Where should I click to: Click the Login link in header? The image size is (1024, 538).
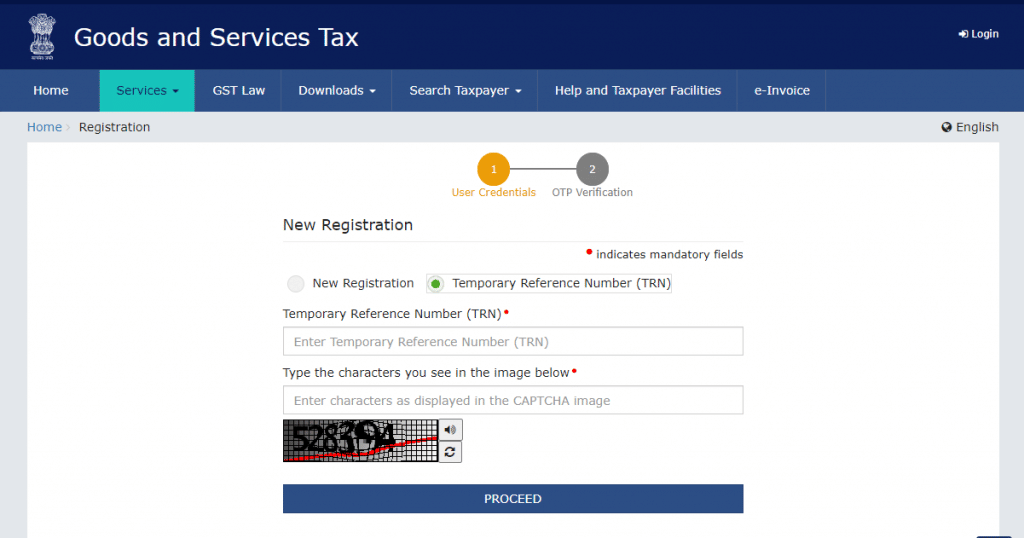[978, 34]
